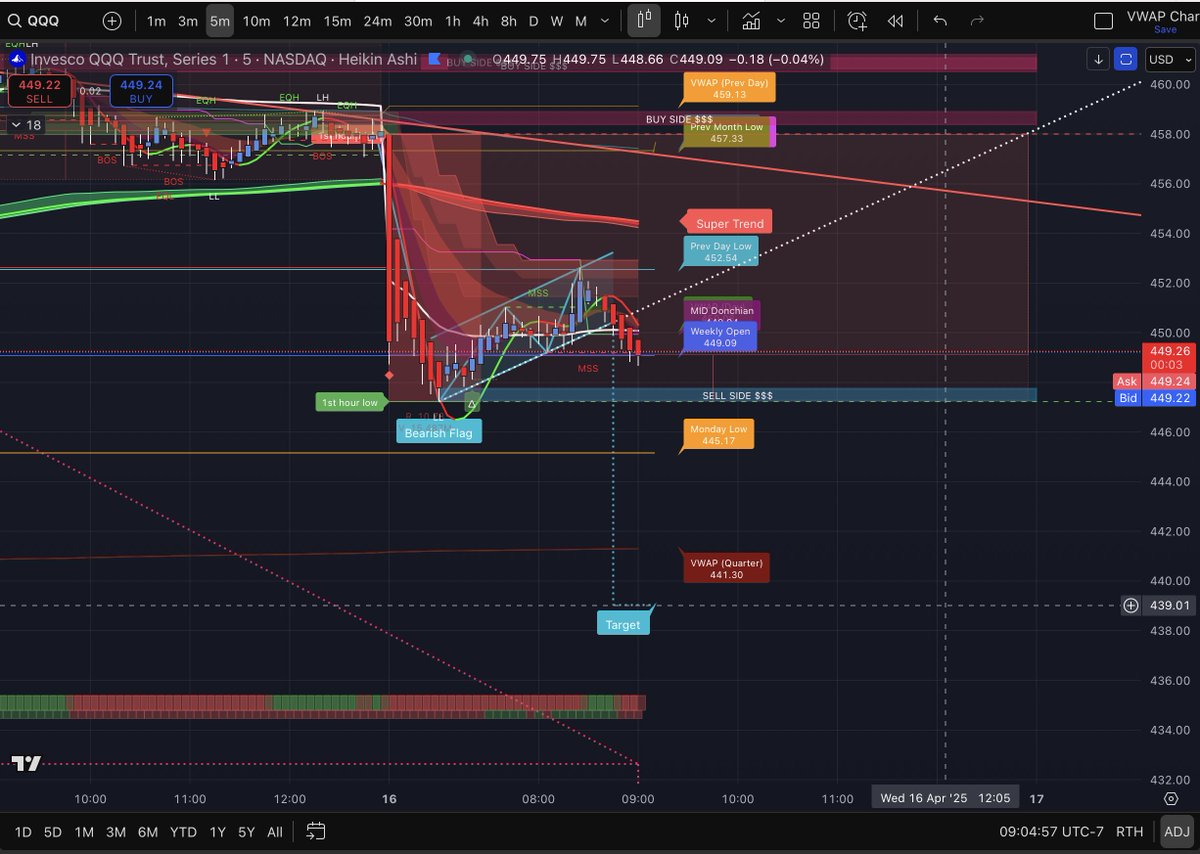Select the 4h timeframe

481,21
